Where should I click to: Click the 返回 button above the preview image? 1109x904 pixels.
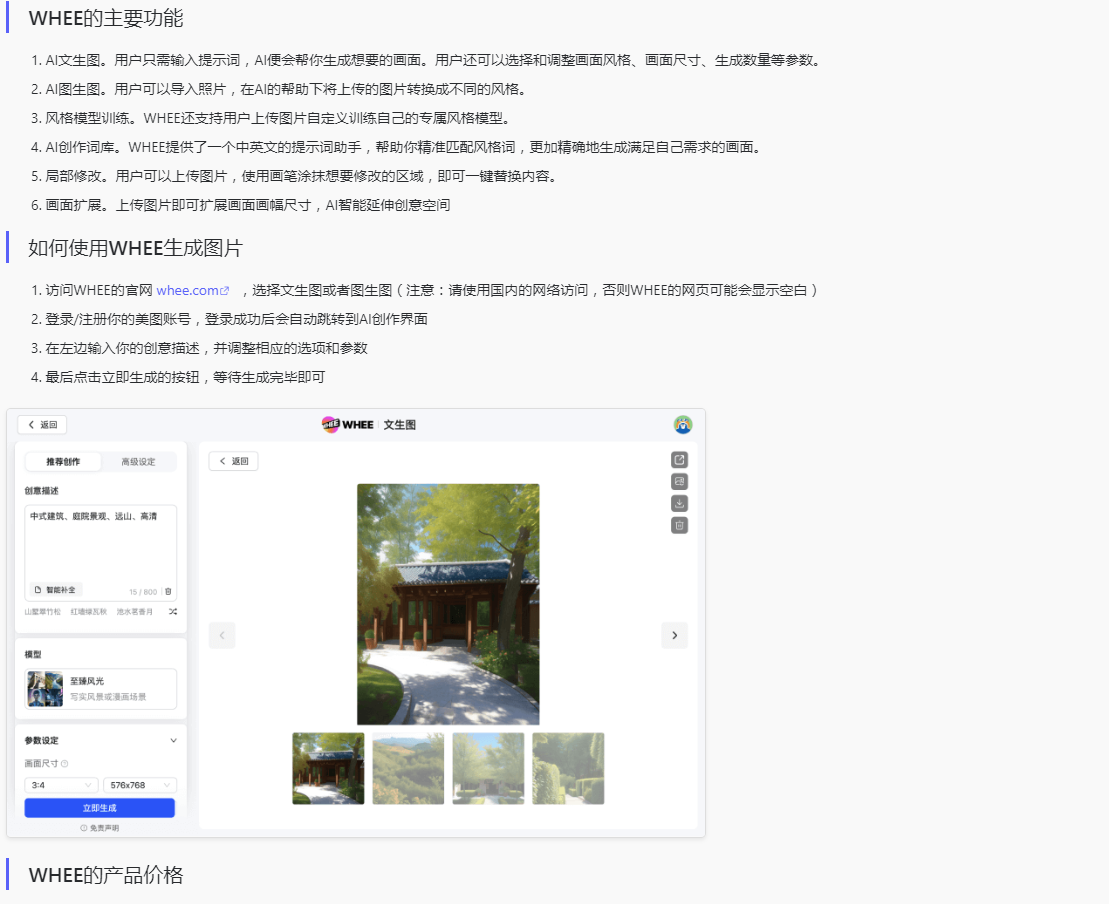233,461
